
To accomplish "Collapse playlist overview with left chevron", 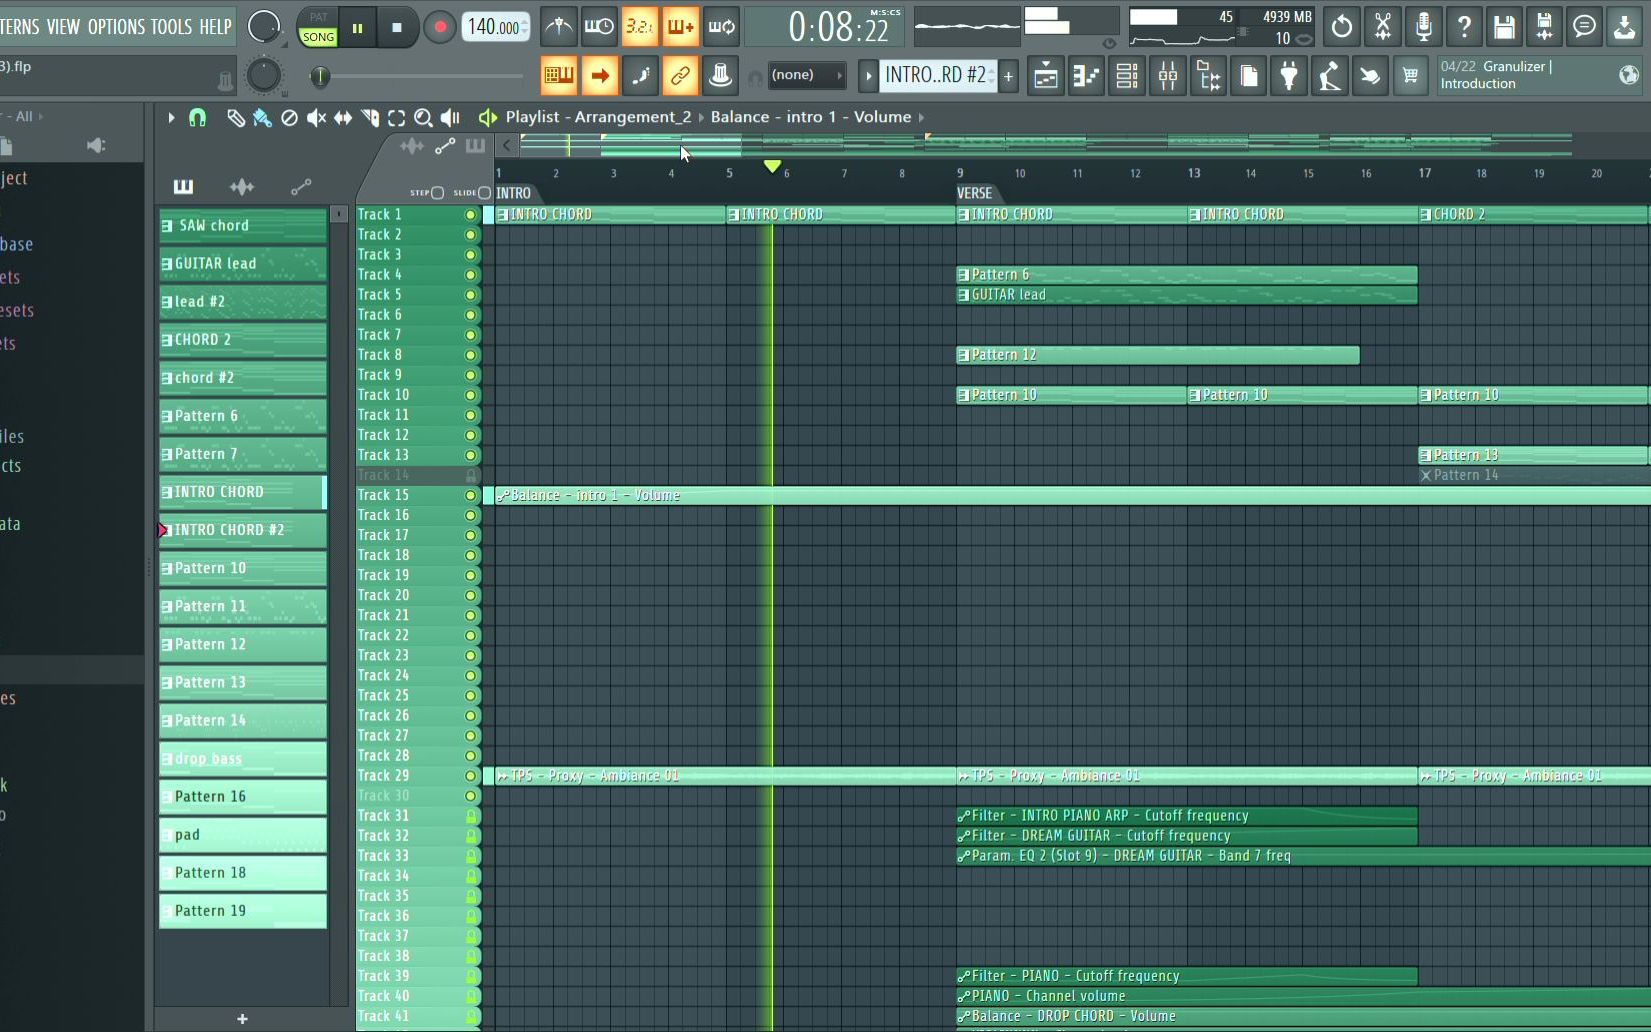I will 507,146.
